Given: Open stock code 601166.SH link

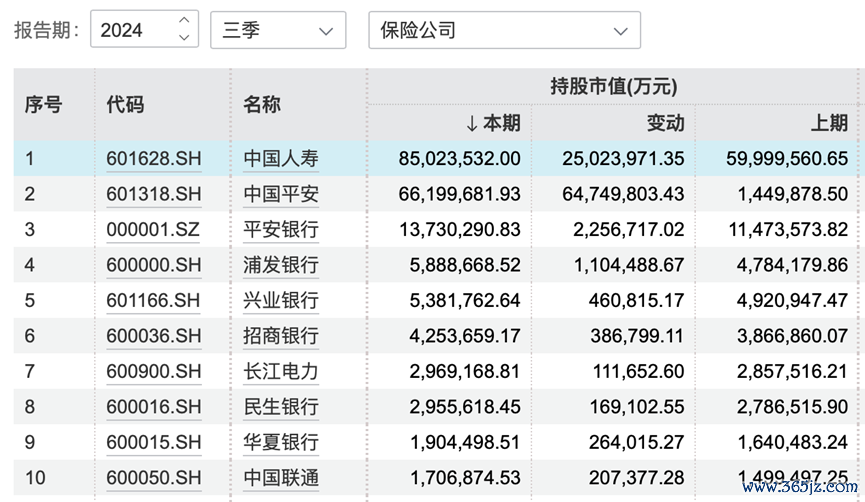Looking at the screenshot, I should 153,301.
